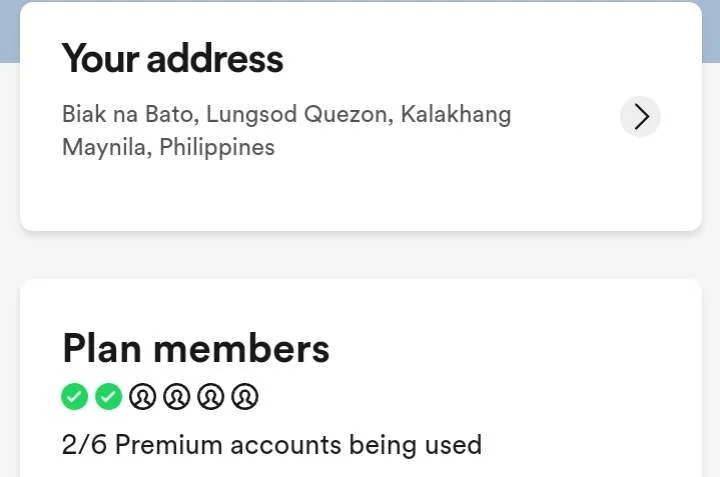The width and height of the screenshot is (720, 477).
Task: Select the second empty member slot icon
Action: [x=176, y=396]
